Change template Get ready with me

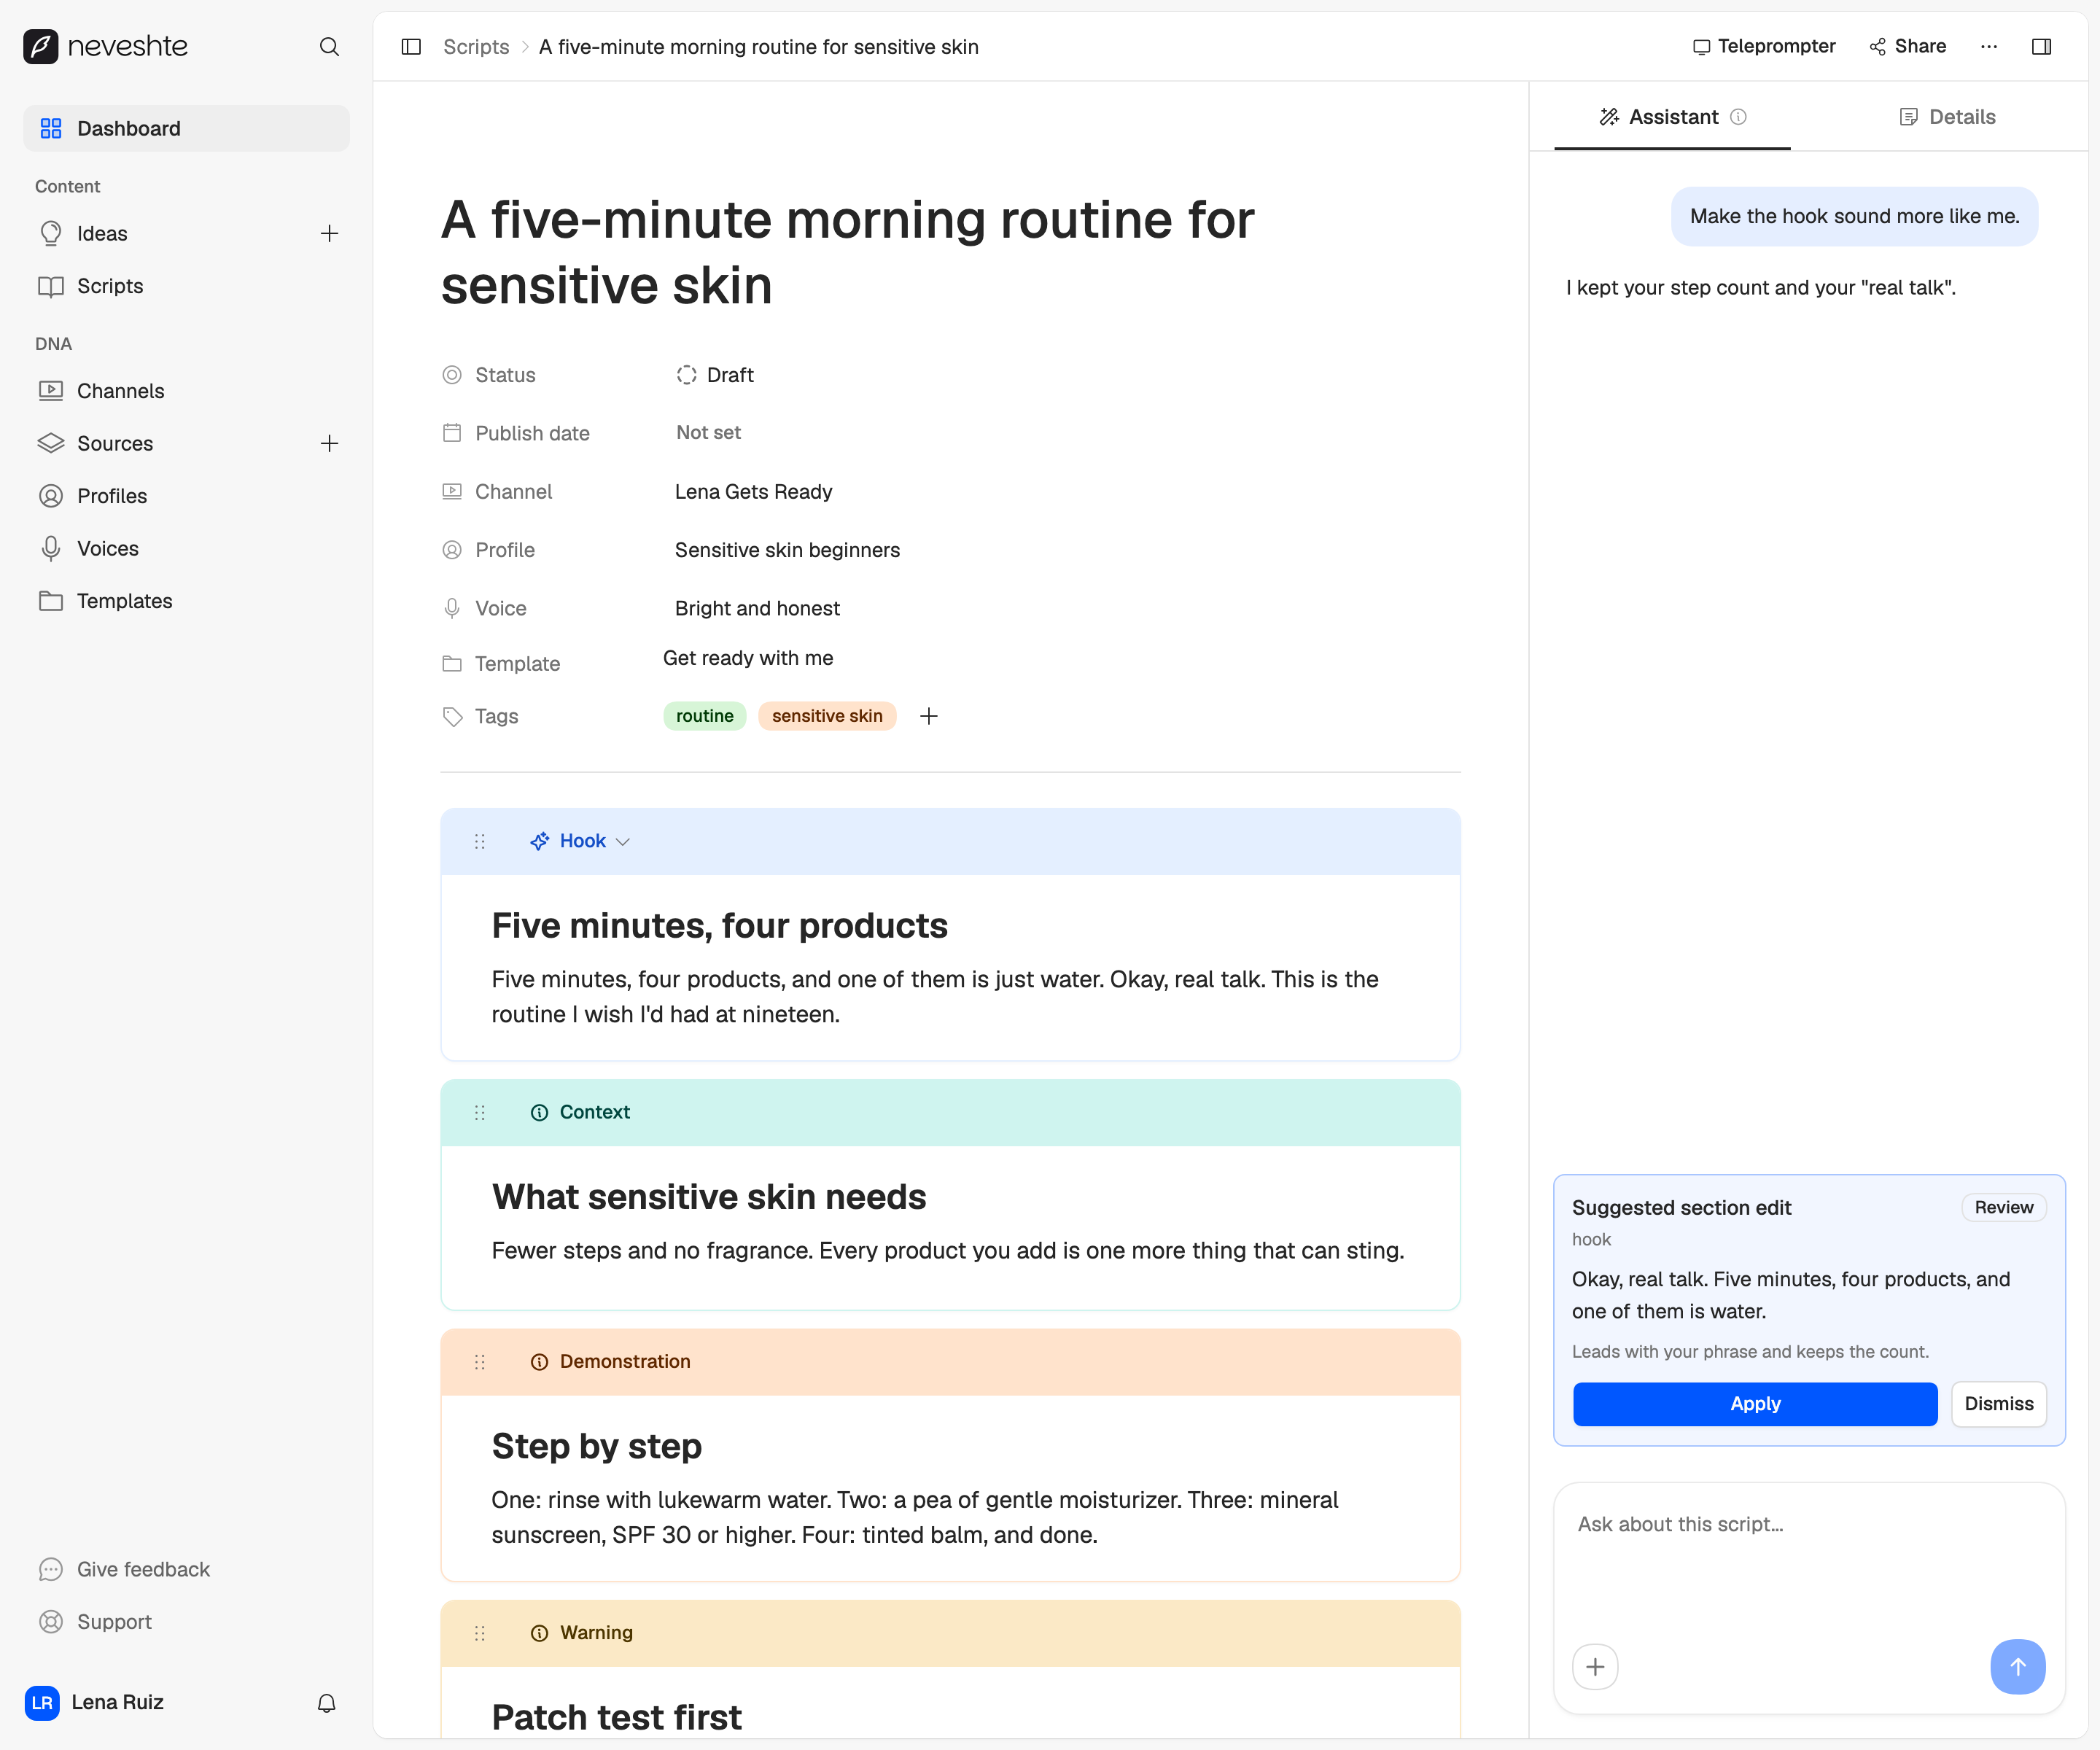click(748, 658)
